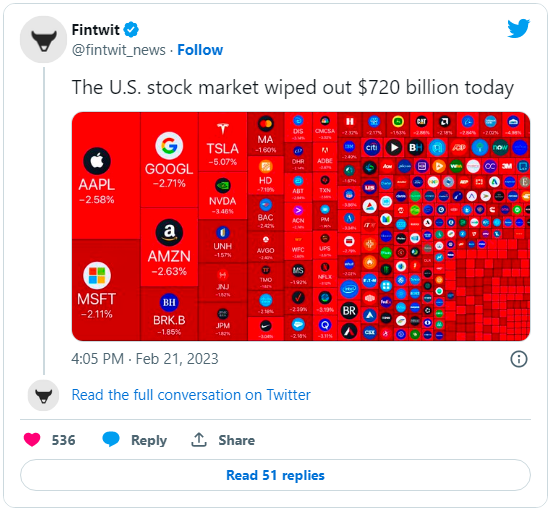This screenshot has width=550, height=511.
Task: Click the Reply button label
Action: pyautogui.click(x=149, y=440)
